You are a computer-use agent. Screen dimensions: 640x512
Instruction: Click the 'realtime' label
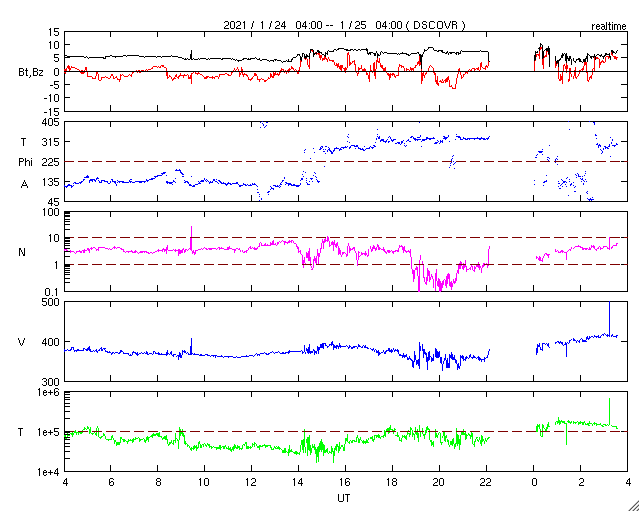[609, 27]
